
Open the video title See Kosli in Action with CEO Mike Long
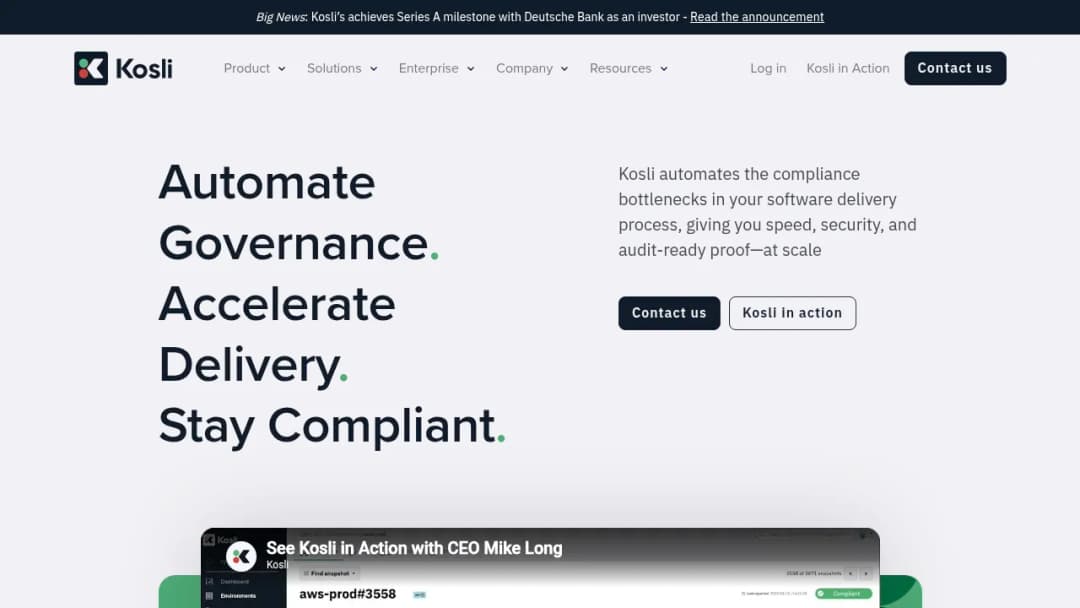coord(414,548)
